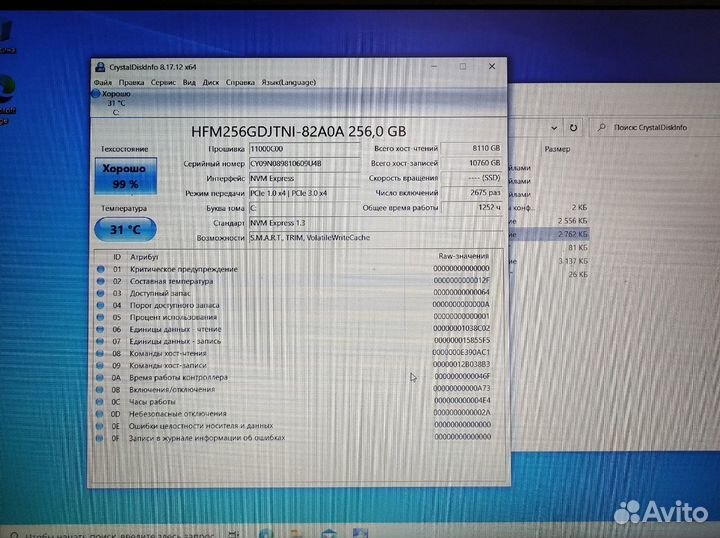Click the status dot icon on row 01
This screenshot has width=720, height=538.
tap(101, 269)
